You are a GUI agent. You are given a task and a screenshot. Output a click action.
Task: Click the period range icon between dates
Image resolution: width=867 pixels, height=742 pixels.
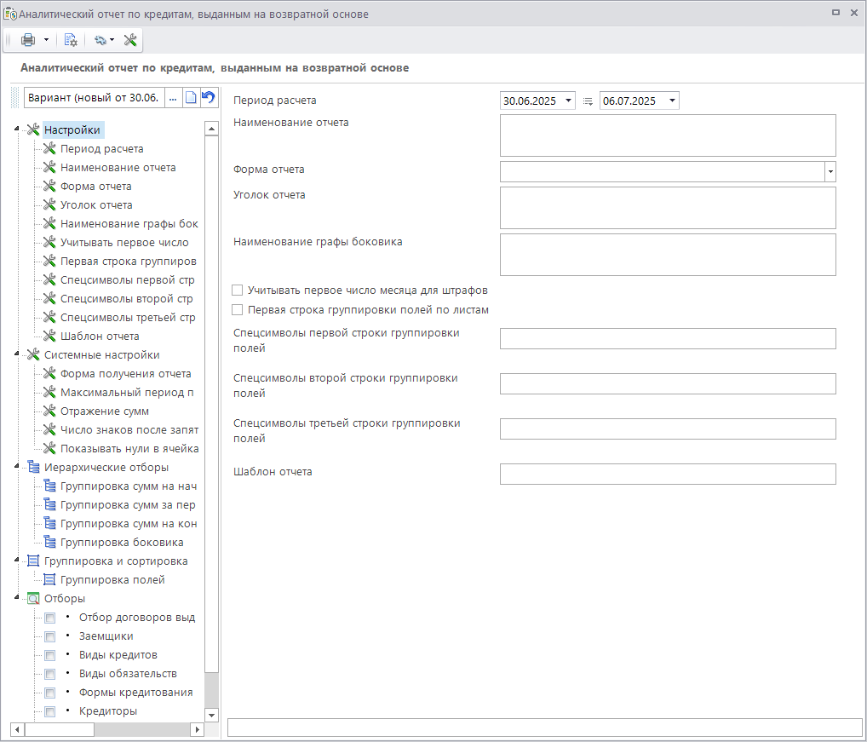[x=588, y=101]
